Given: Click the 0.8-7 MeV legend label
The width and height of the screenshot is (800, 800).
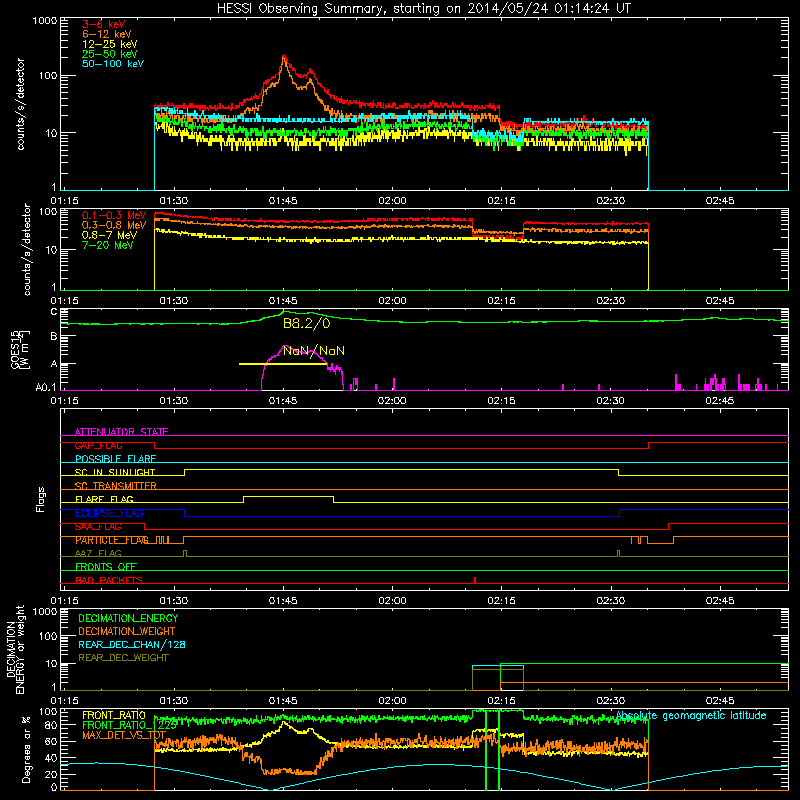Looking at the screenshot, I should pos(110,235).
